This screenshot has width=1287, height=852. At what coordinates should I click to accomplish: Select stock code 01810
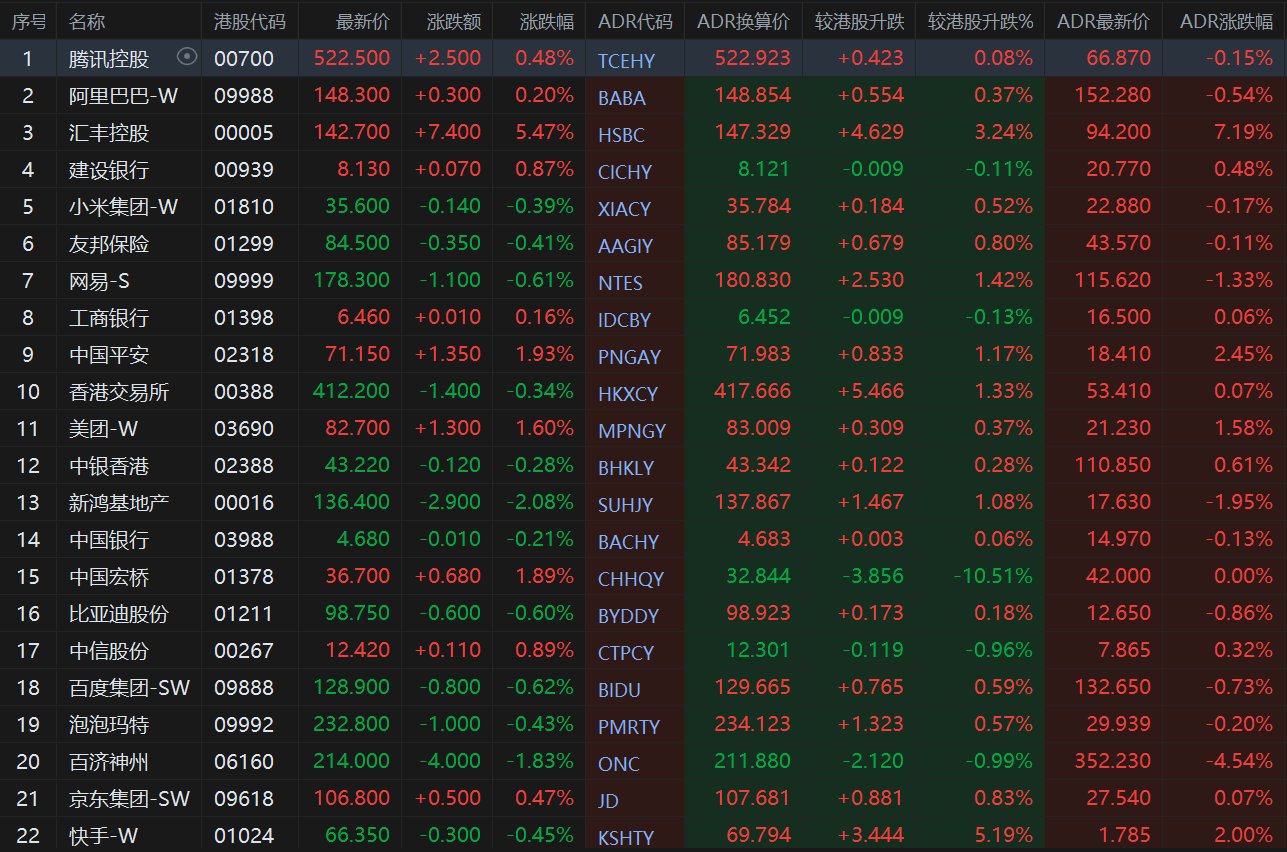[244, 207]
